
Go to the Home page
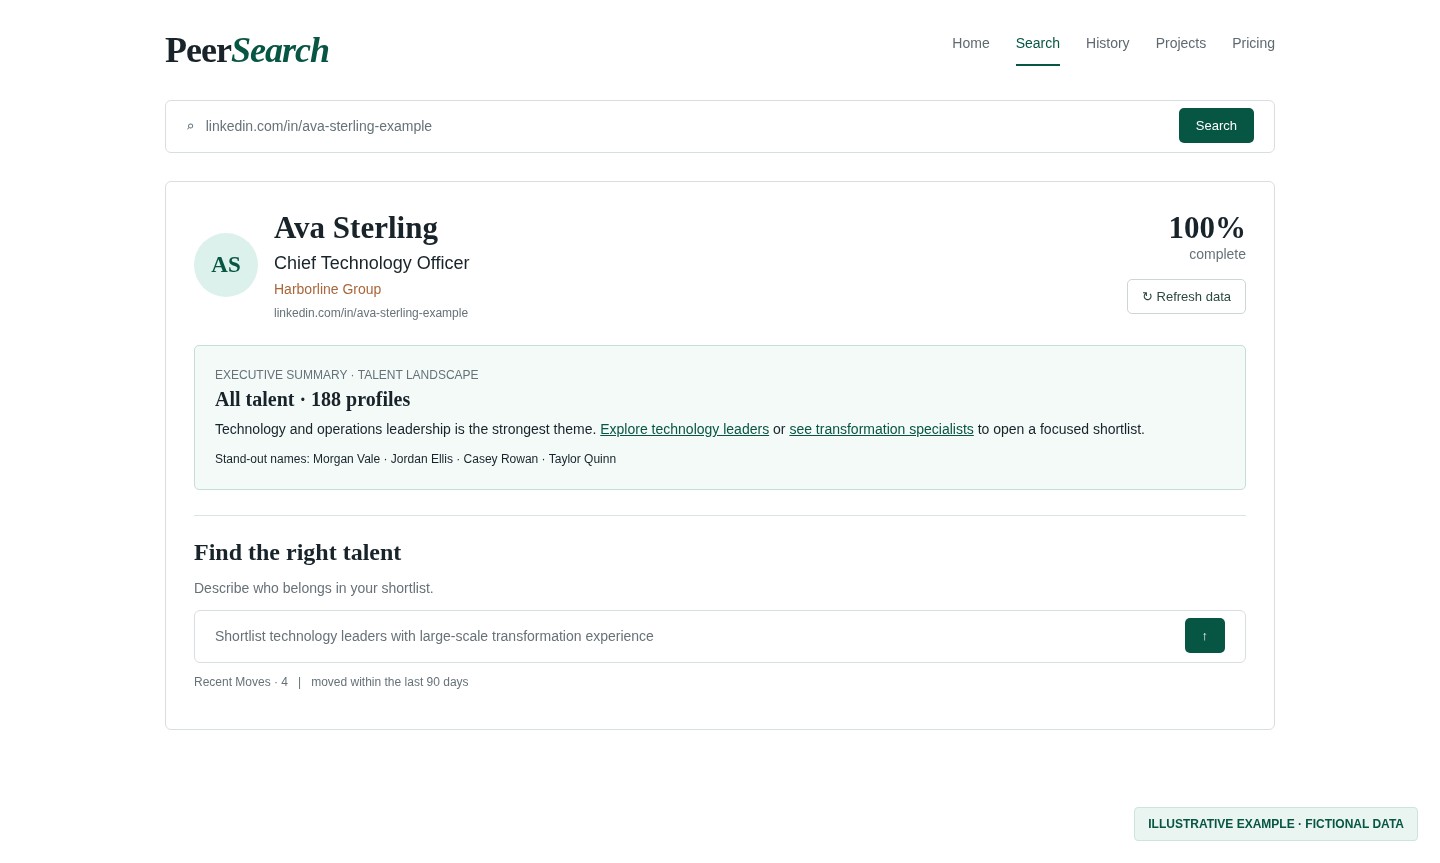pyautogui.click(x=971, y=43)
